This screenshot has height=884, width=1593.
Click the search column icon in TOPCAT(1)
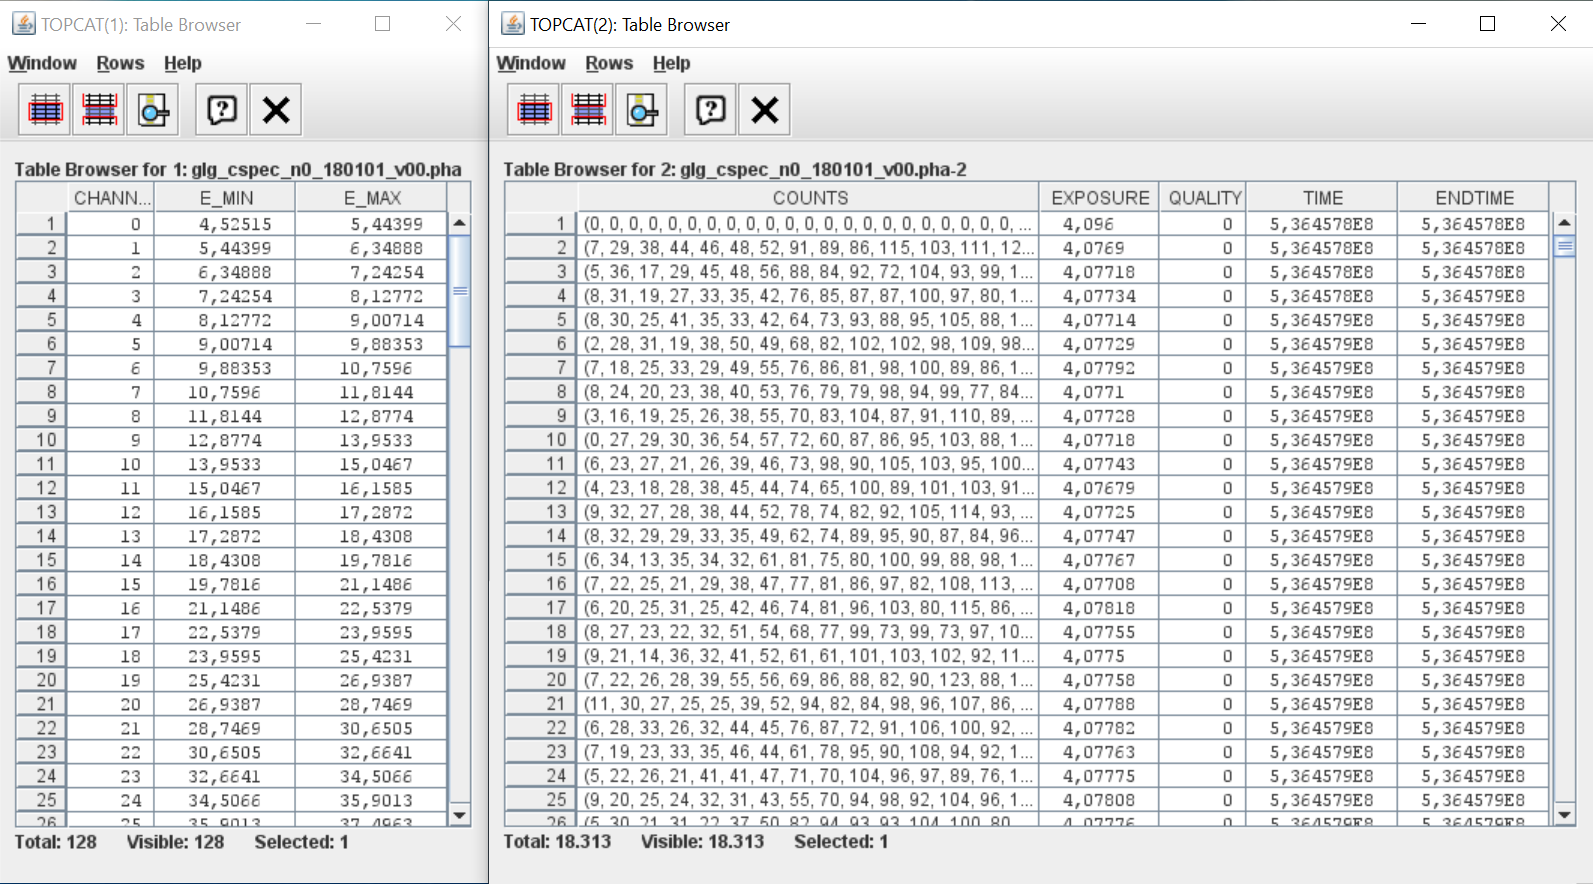click(153, 109)
